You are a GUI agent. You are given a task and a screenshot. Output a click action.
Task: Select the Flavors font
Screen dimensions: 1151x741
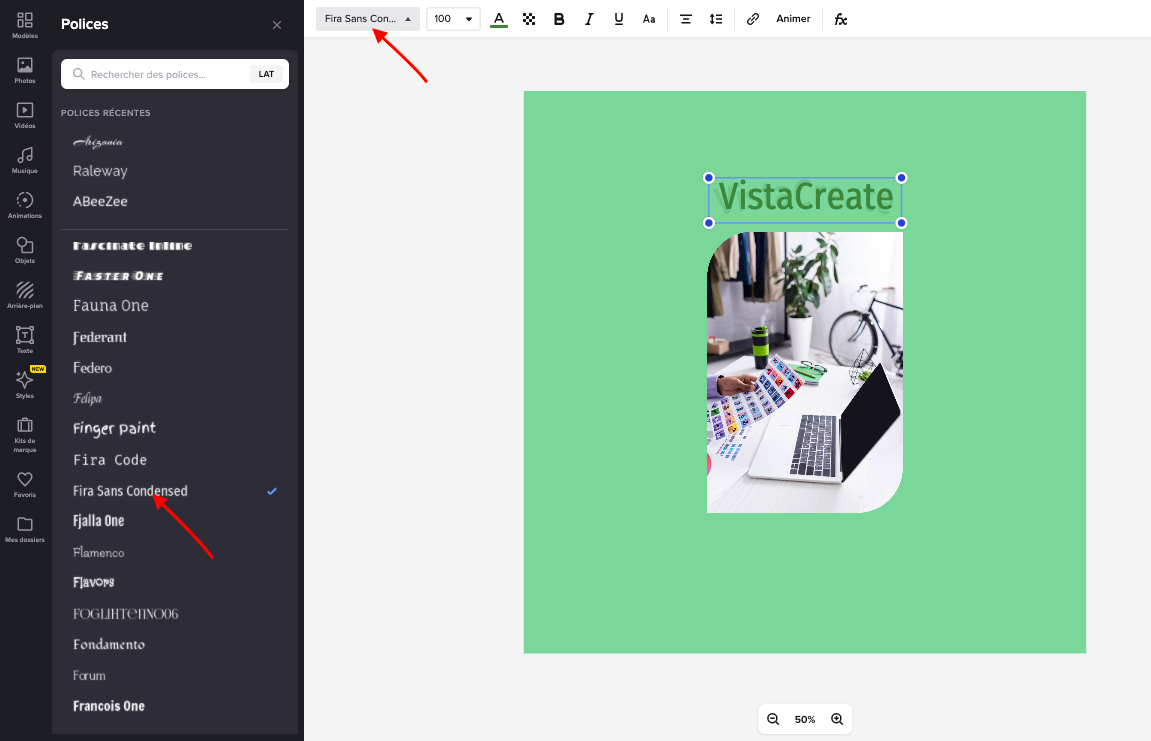click(93, 582)
